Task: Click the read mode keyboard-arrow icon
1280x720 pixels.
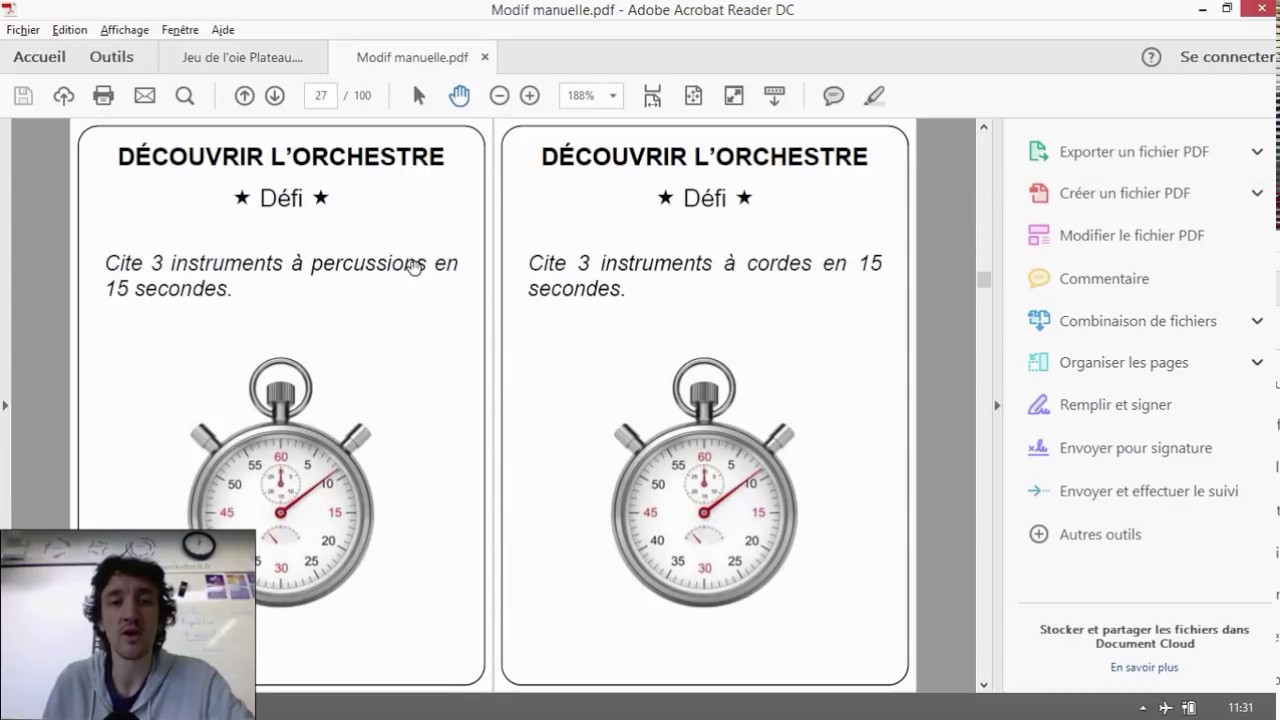Action: click(774, 96)
